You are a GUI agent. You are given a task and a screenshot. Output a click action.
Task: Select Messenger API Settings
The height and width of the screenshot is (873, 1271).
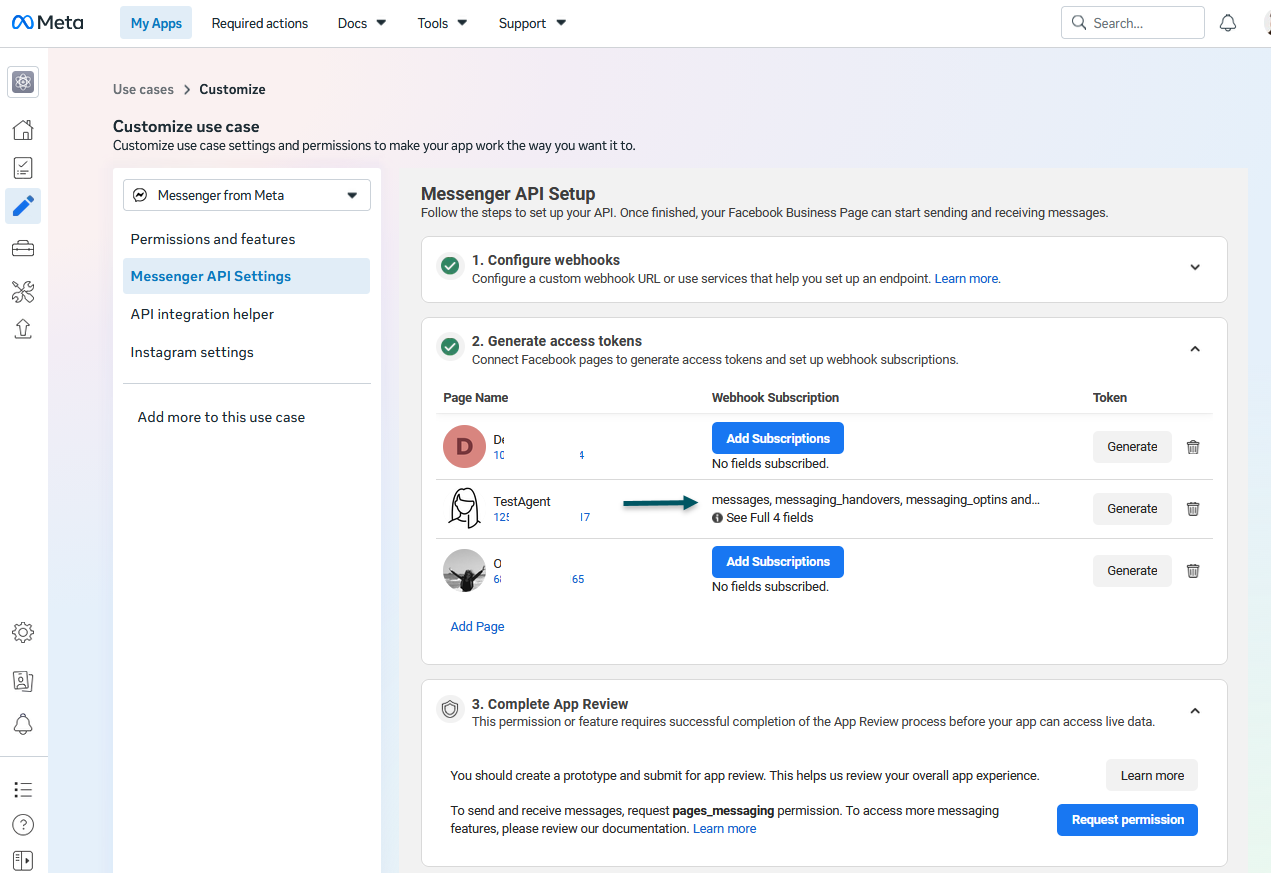click(x=246, y=276)
